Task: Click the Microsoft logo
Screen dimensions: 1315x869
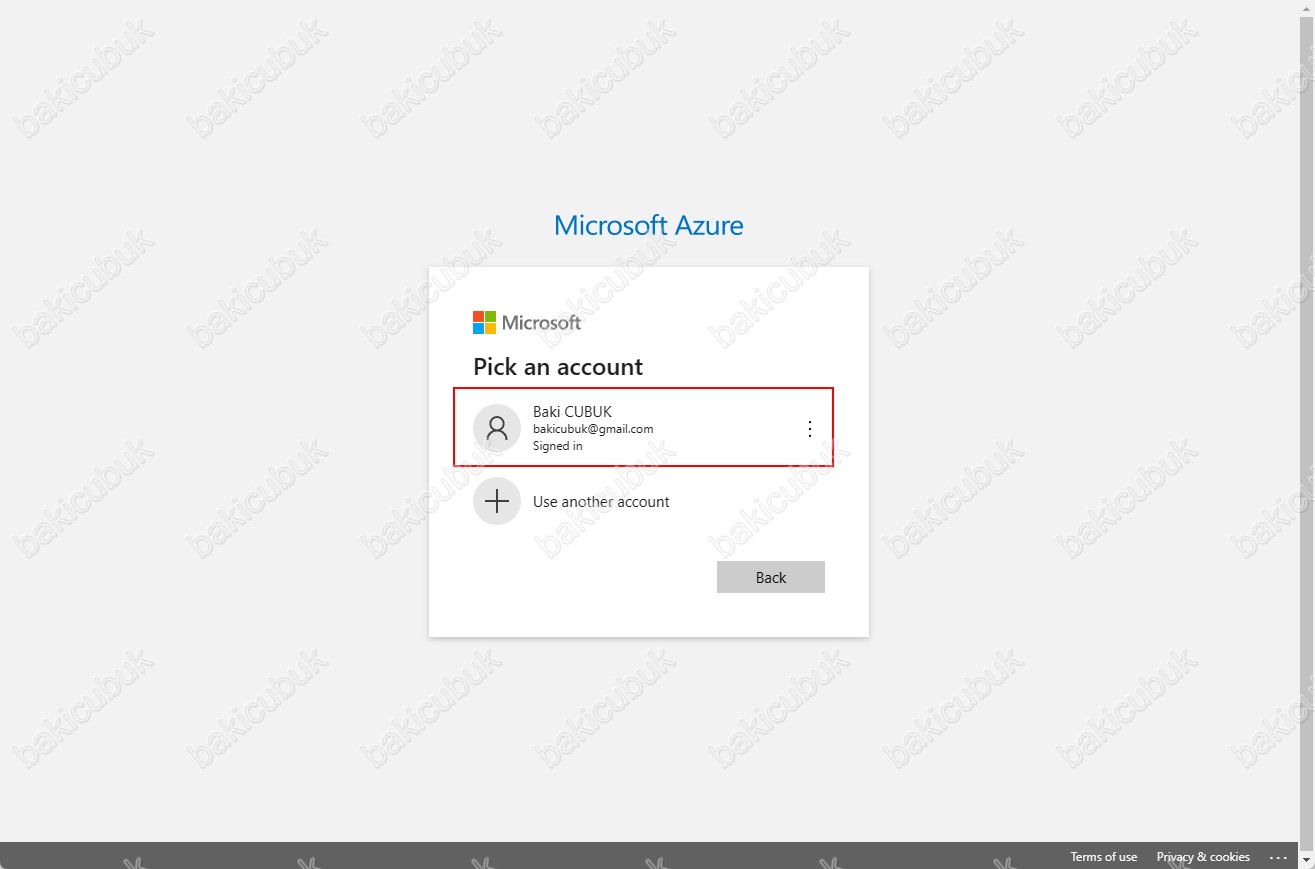Action: 527,322
